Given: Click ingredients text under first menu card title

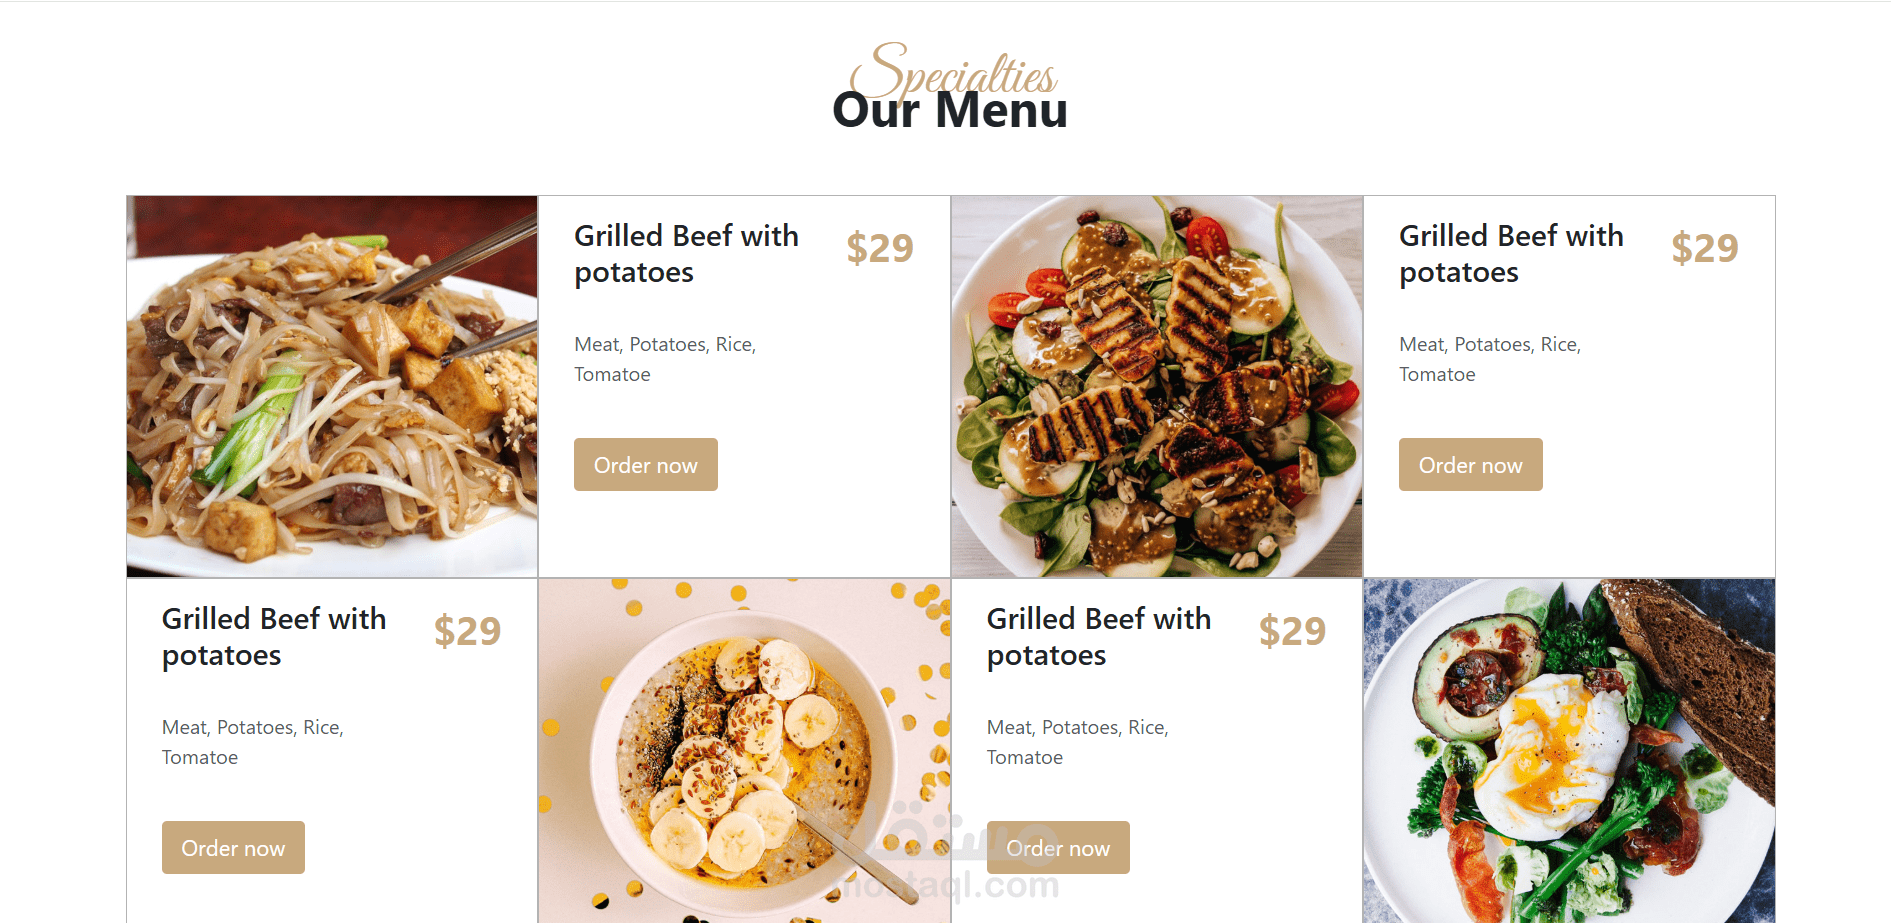Looking at the screenshot, I should coord(665,359).
